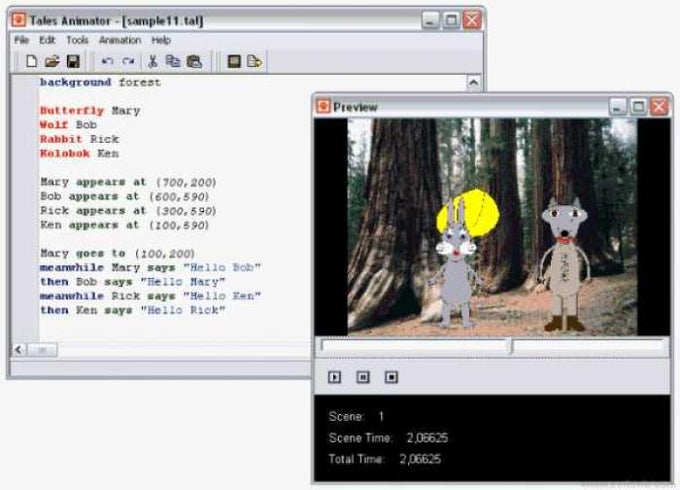Play the animation in Preview
The height and width of the screenshot is (490, 680).
pos(334,377)
